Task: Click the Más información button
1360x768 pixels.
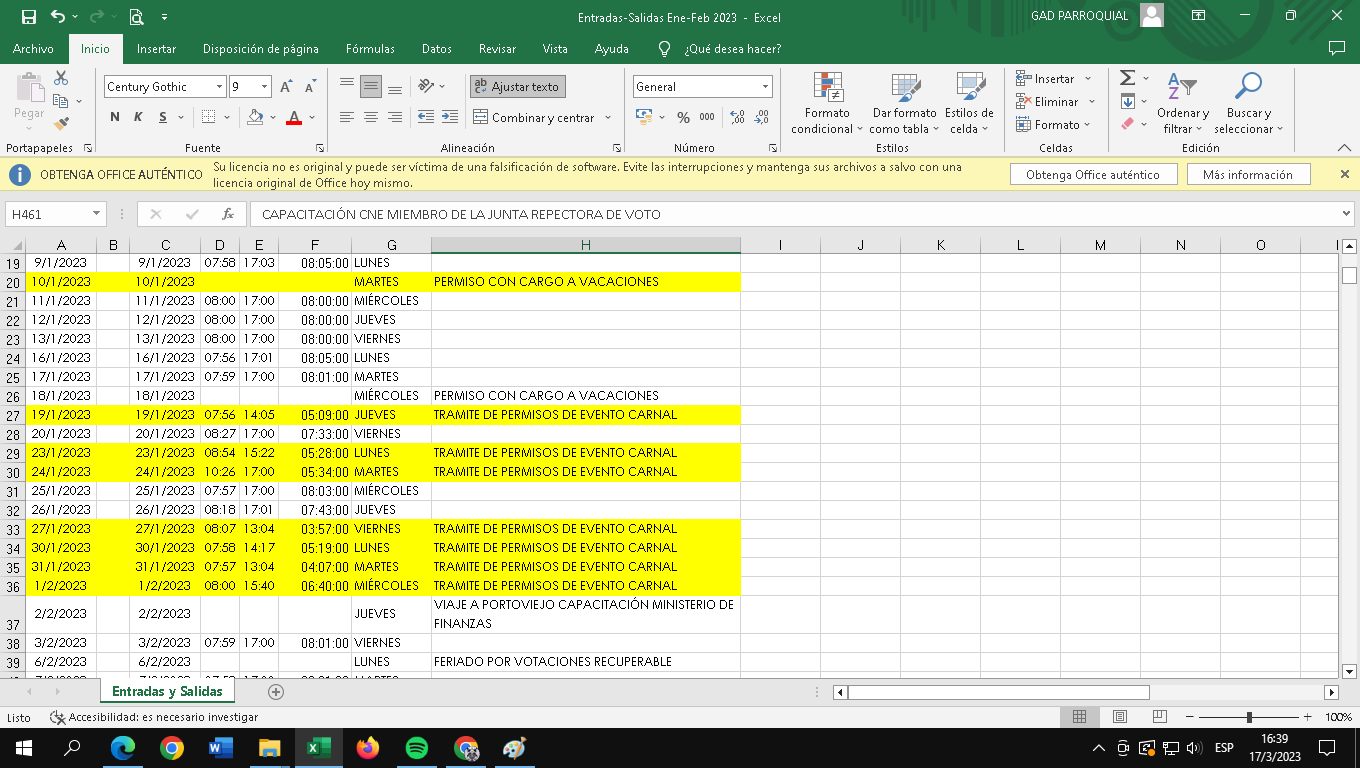Action: pyautogui.click(x=1247, y=175)
